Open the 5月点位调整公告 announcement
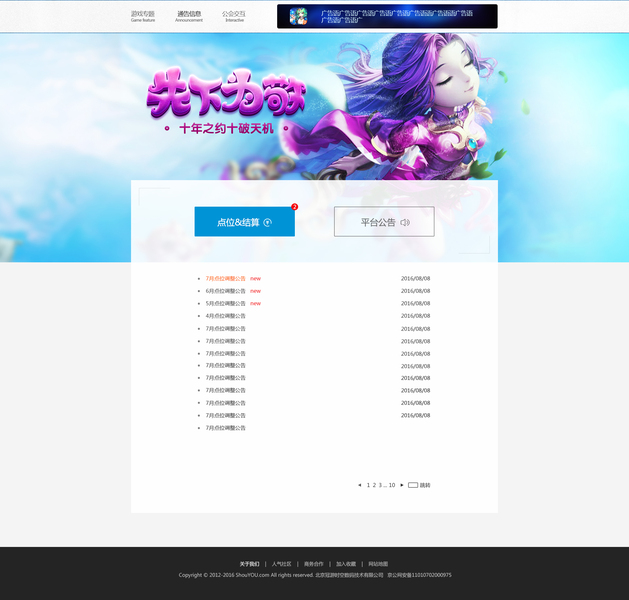This screenshot has height=600, width=629. (225, 303)
